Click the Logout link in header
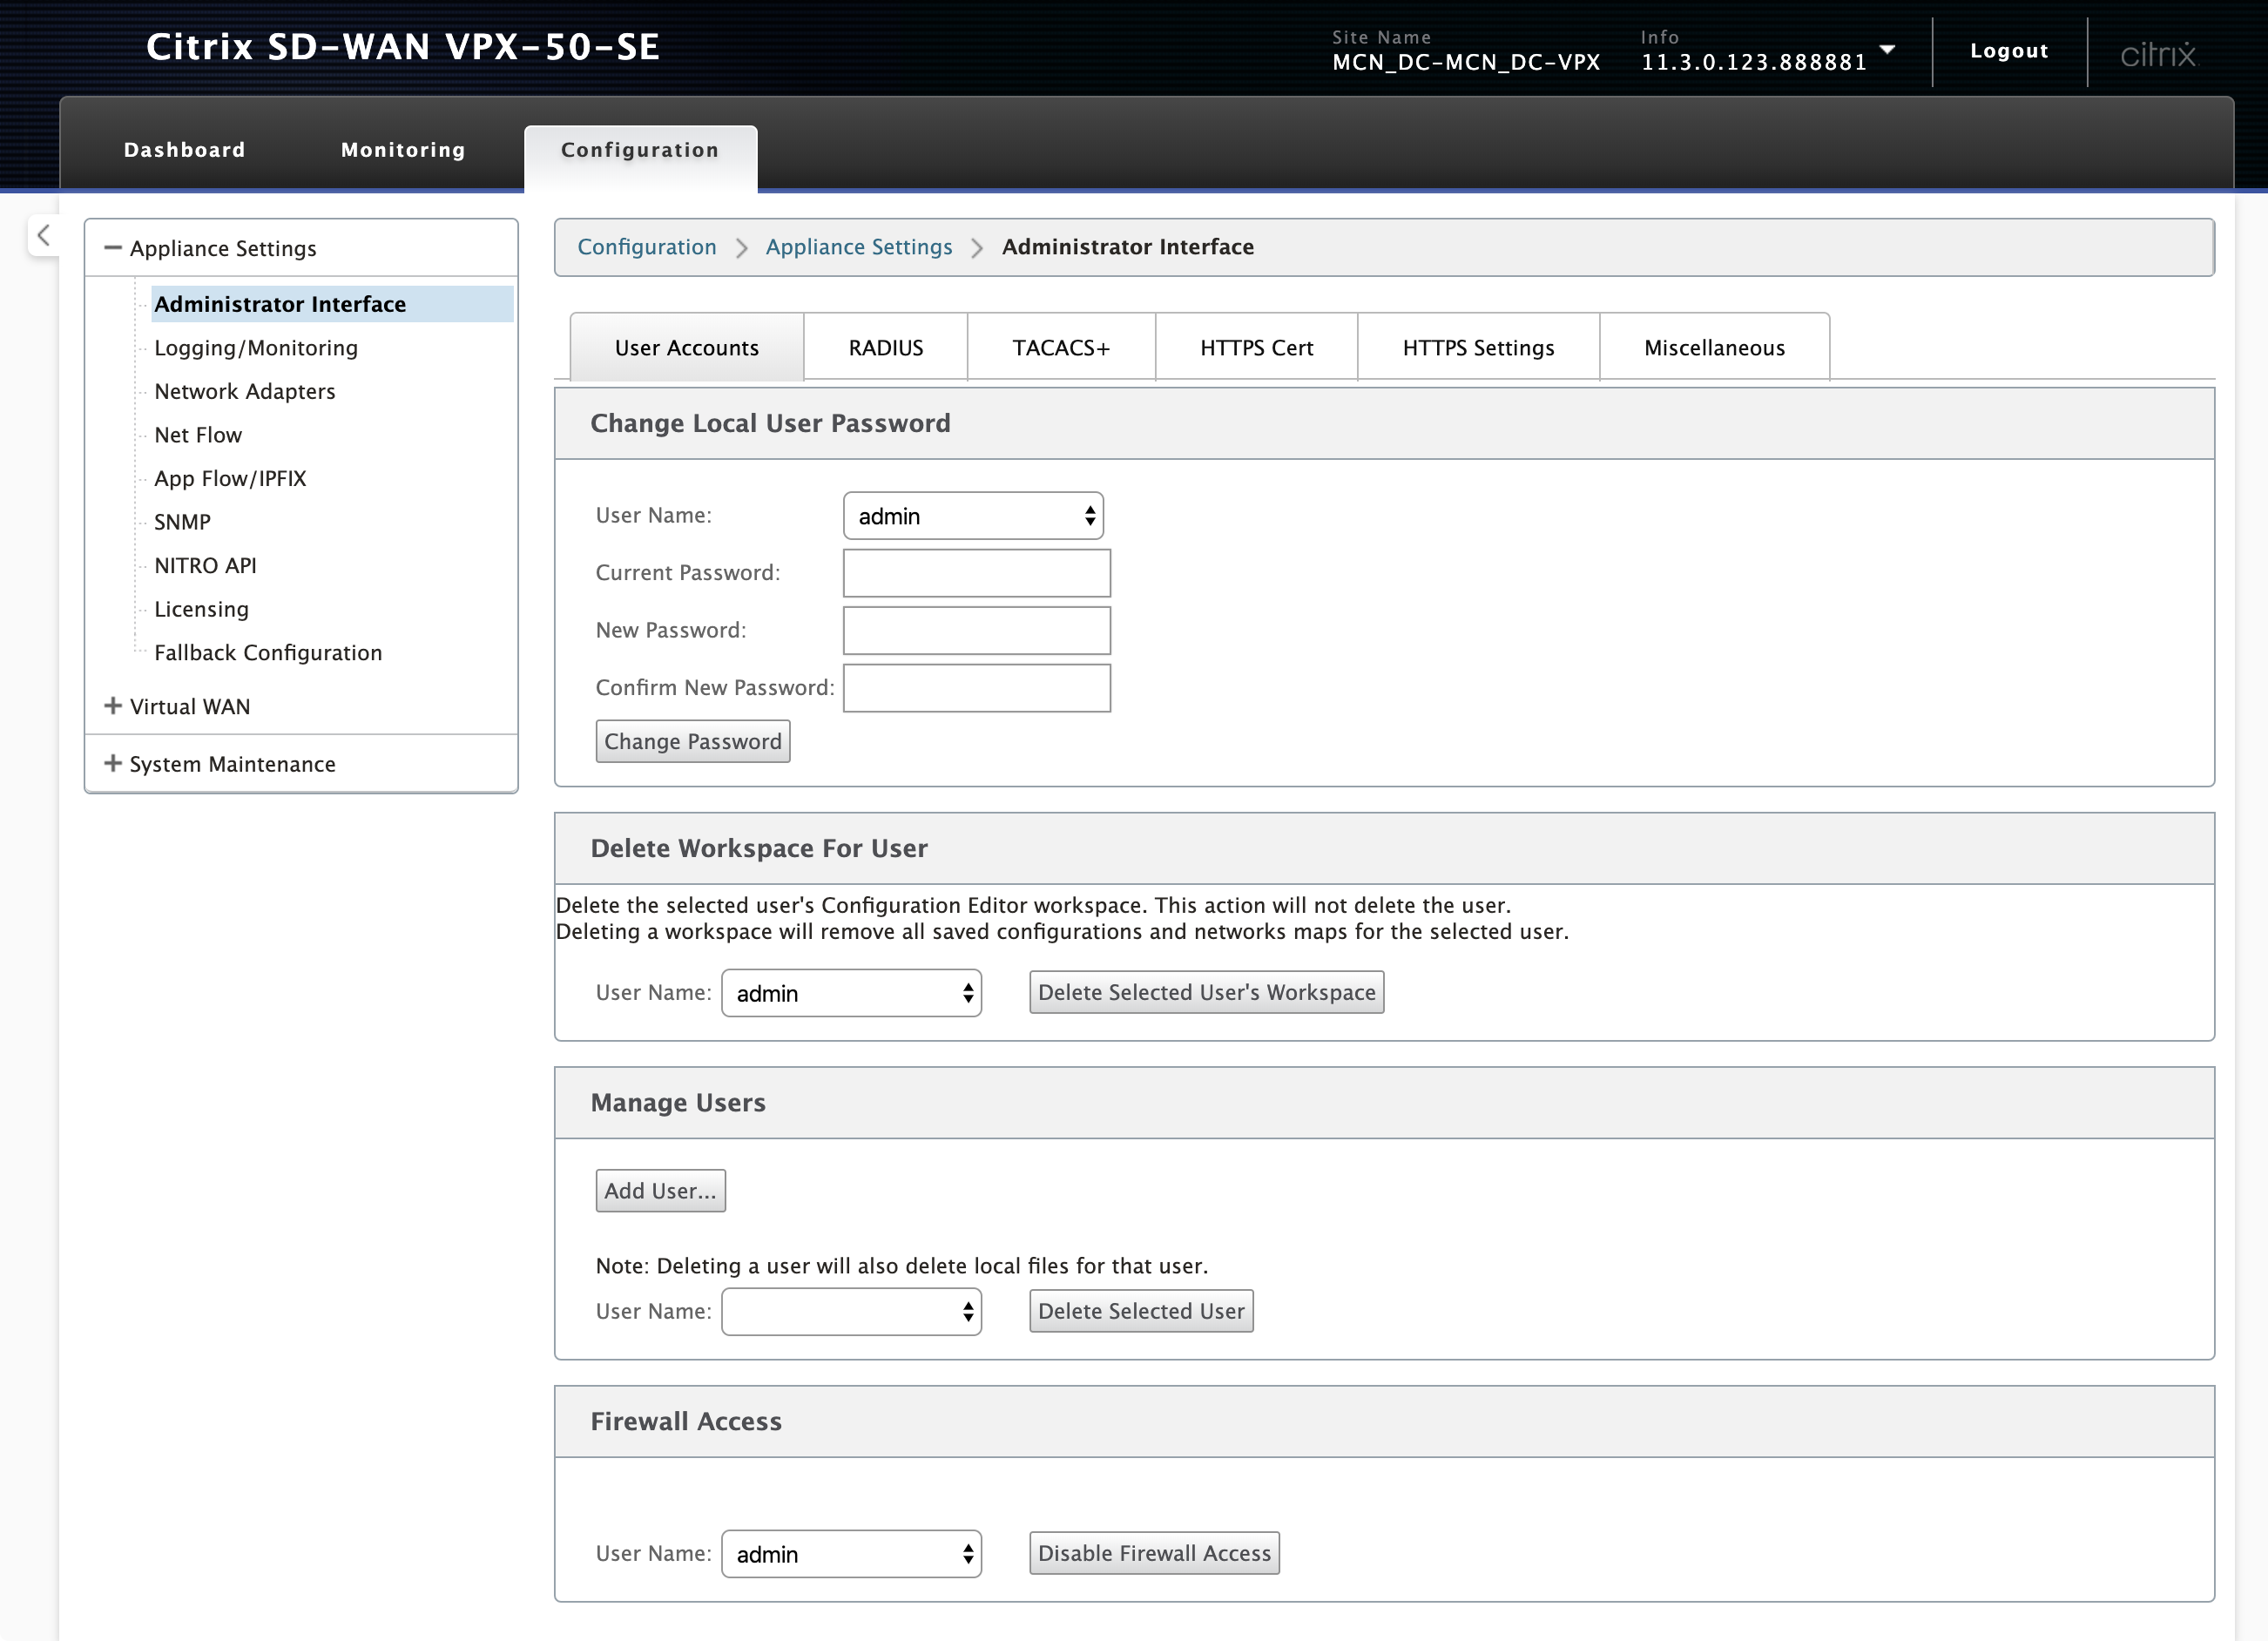Image resolution: width=2268 pixels, height=1641 pixels. (x=2008, y=51)
